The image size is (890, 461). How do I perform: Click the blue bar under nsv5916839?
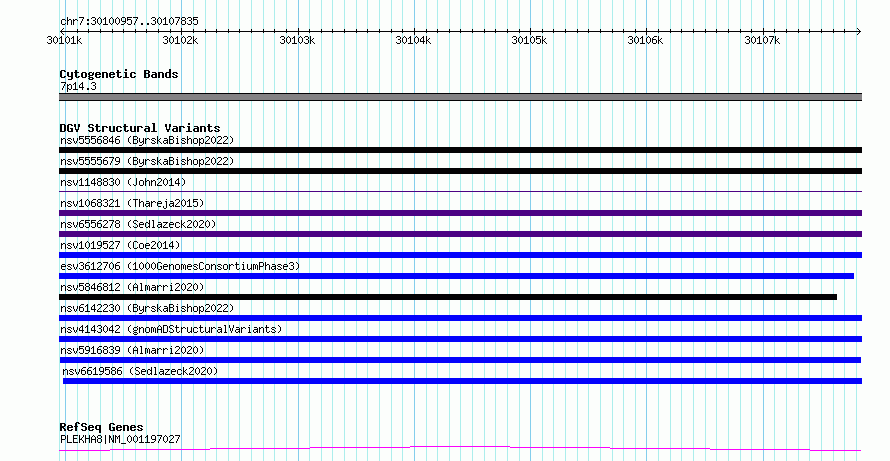(460, 360)
